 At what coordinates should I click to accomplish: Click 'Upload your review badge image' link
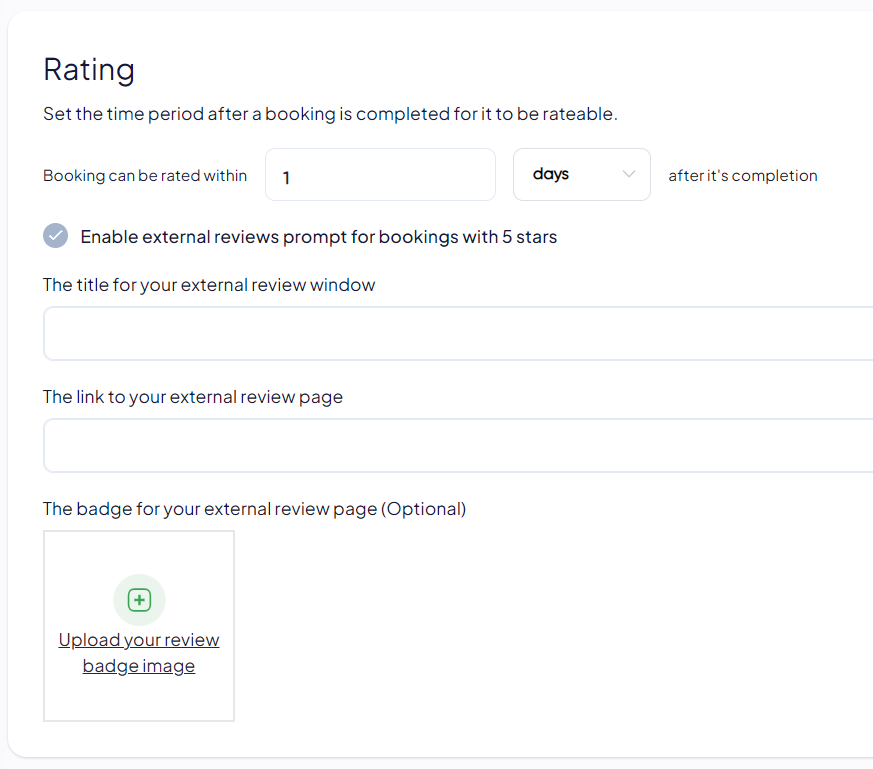click(x=139, y=653)
